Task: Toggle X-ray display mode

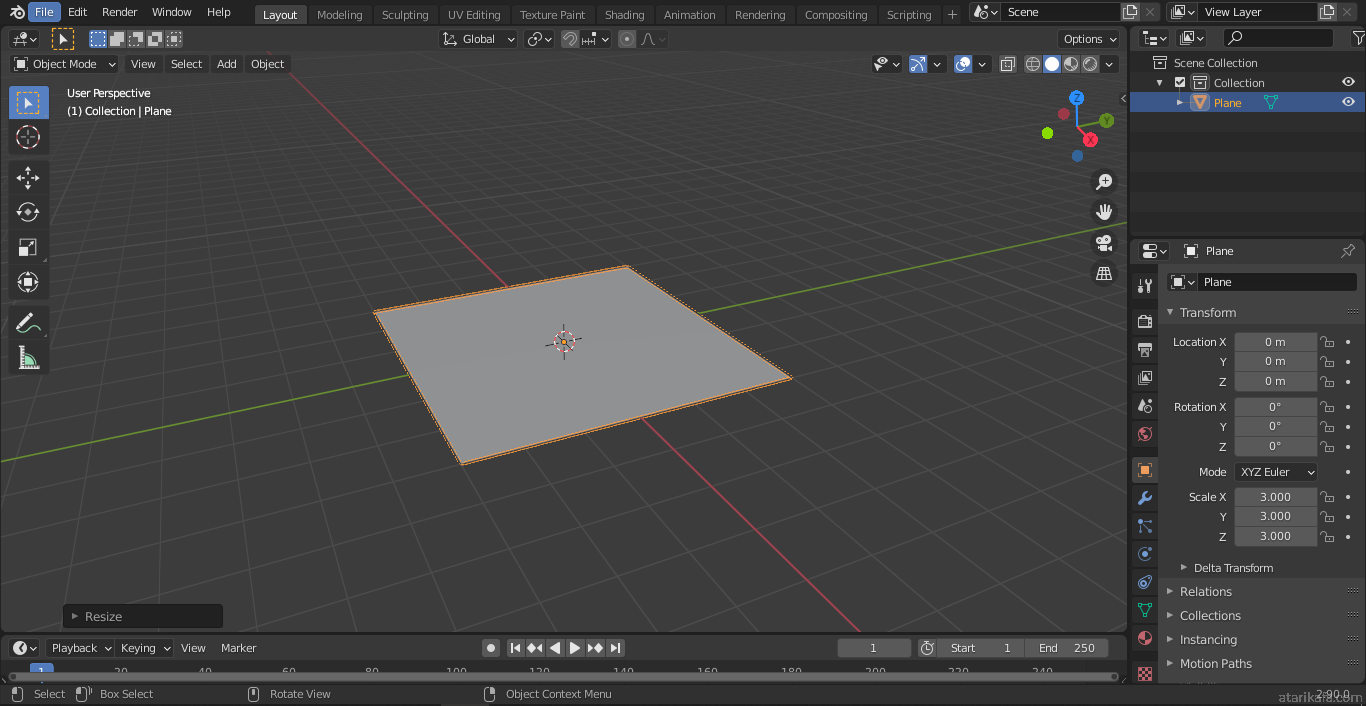Action: [x=1007, y=64]
